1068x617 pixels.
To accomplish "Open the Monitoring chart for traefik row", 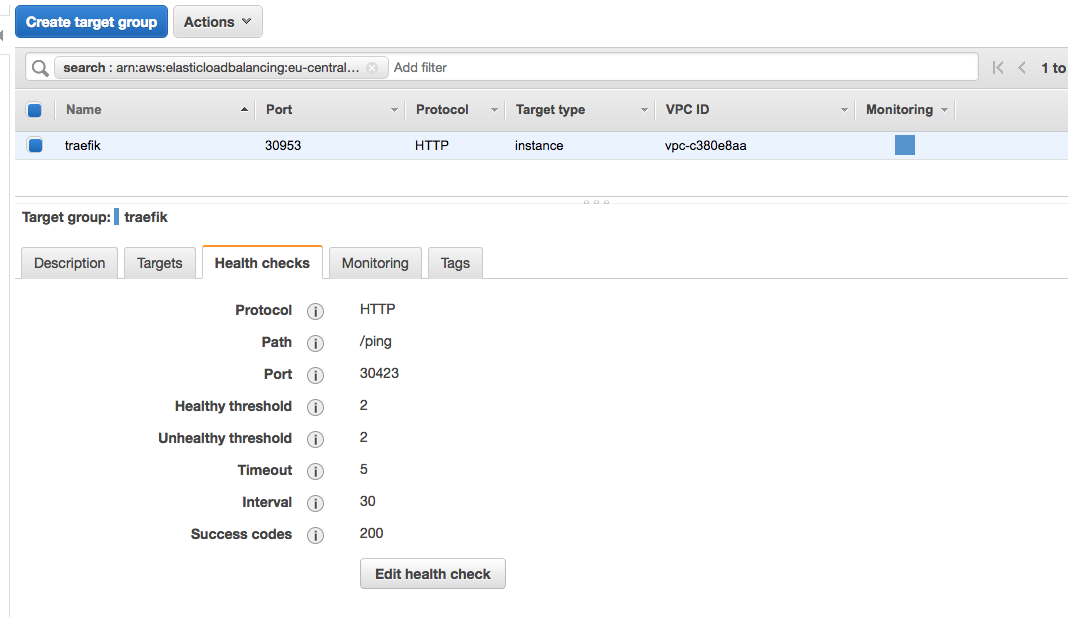I will click(904, 145).
